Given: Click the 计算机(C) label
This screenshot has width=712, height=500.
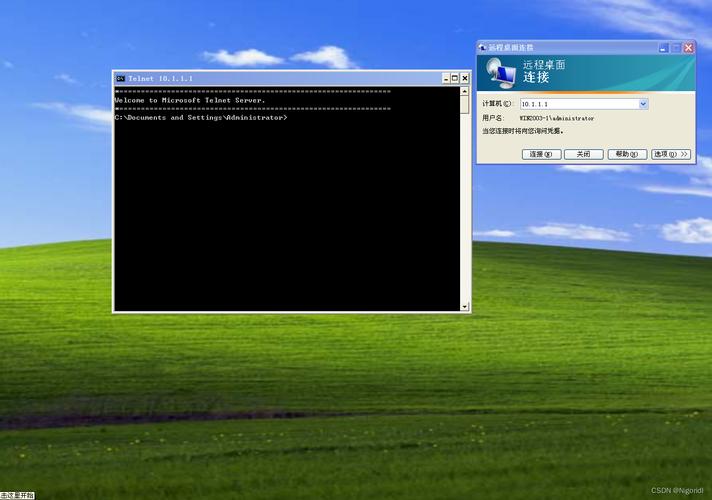Looking at the screenshot, I should point(496,104).
